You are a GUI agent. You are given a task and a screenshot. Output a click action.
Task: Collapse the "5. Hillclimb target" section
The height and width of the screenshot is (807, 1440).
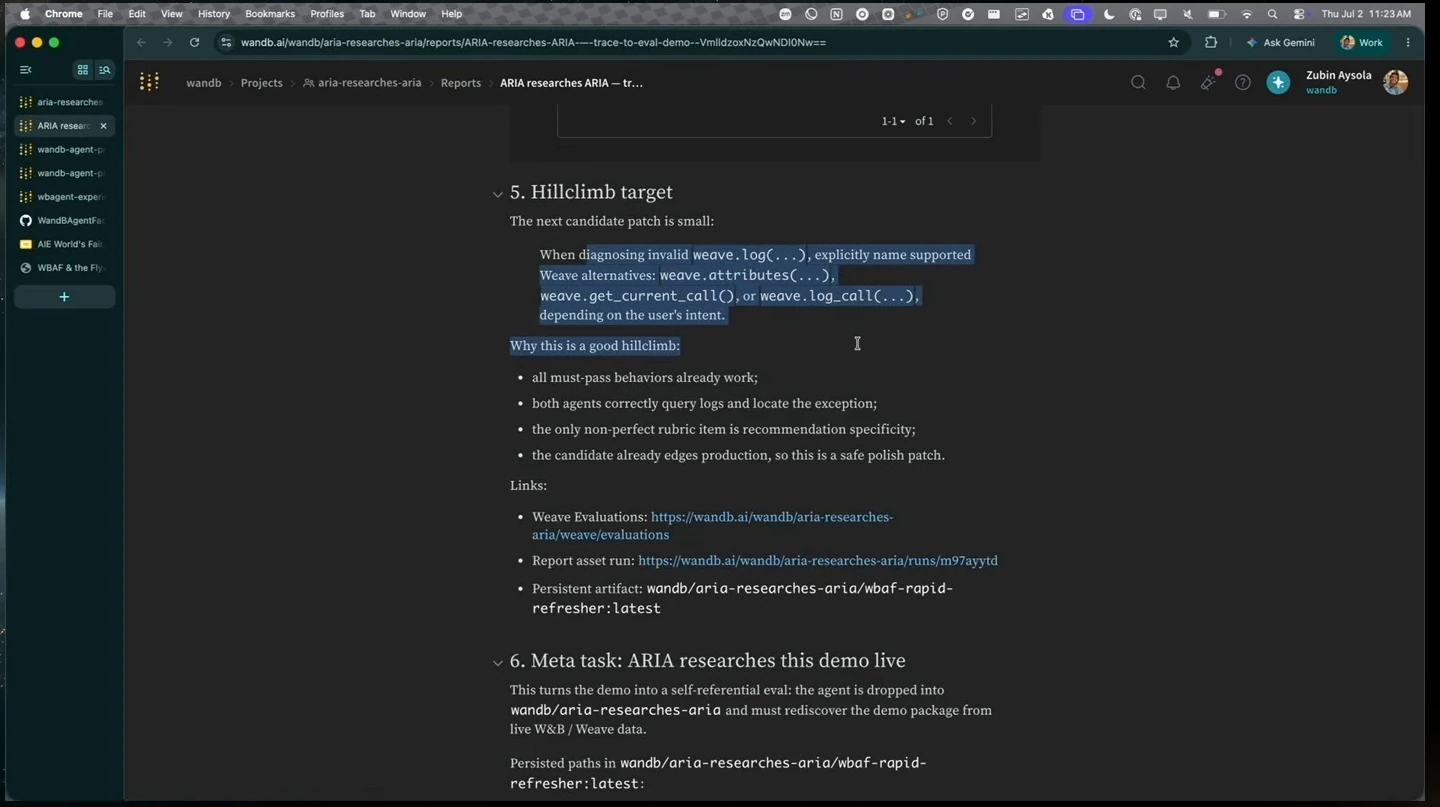pos(497,194)
